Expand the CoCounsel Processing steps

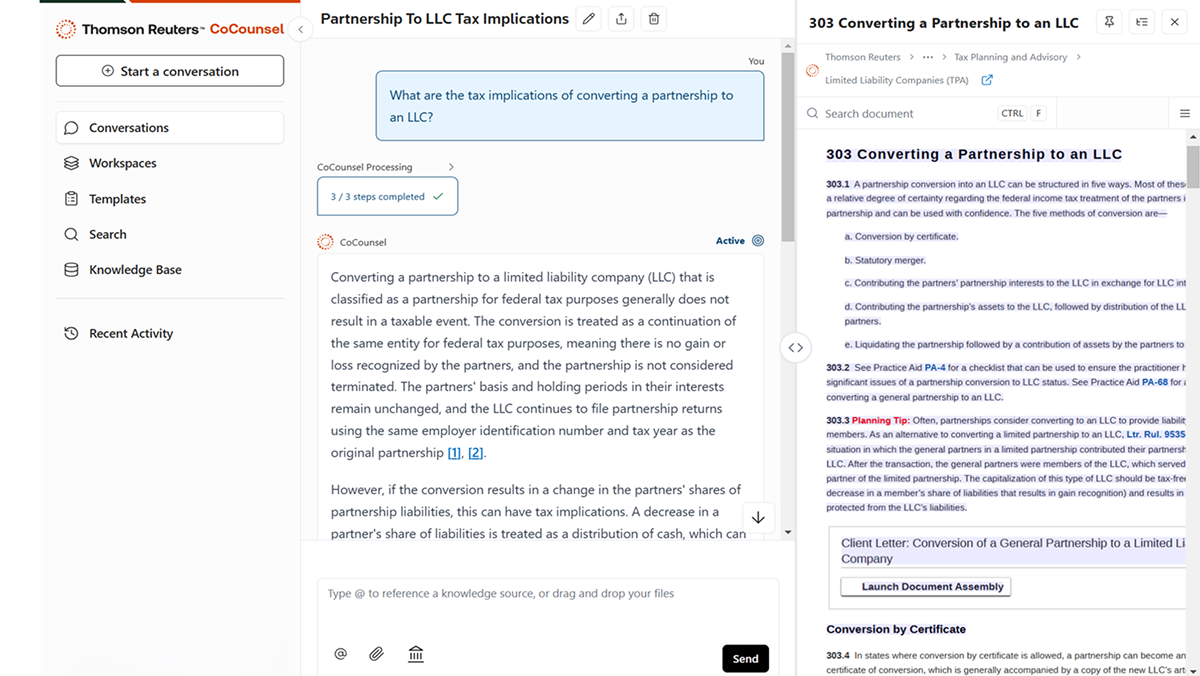click(x=451, y=167)
